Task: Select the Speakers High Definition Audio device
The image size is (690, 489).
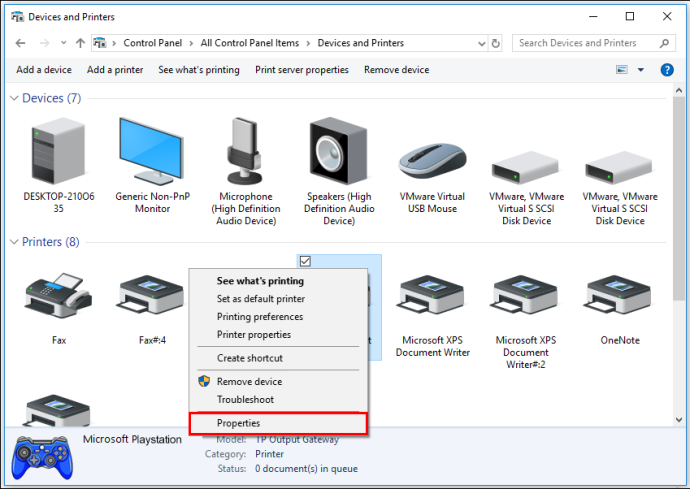Action: [x=338, y=151]
